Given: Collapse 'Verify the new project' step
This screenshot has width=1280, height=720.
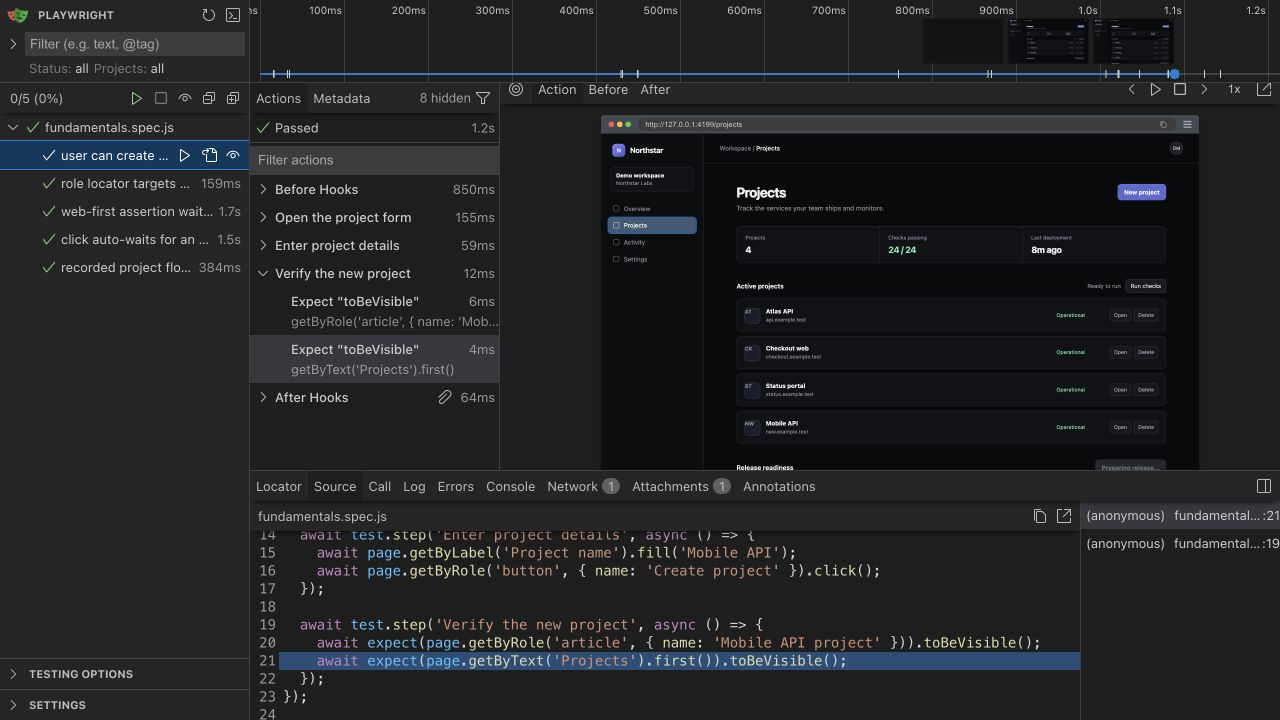Looking at the screenshot, I should tap(263, 273).
